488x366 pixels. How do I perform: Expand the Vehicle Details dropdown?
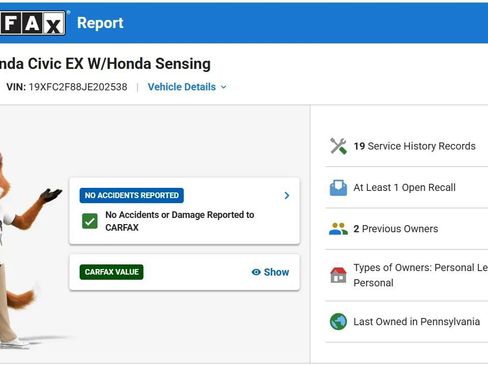187,87
